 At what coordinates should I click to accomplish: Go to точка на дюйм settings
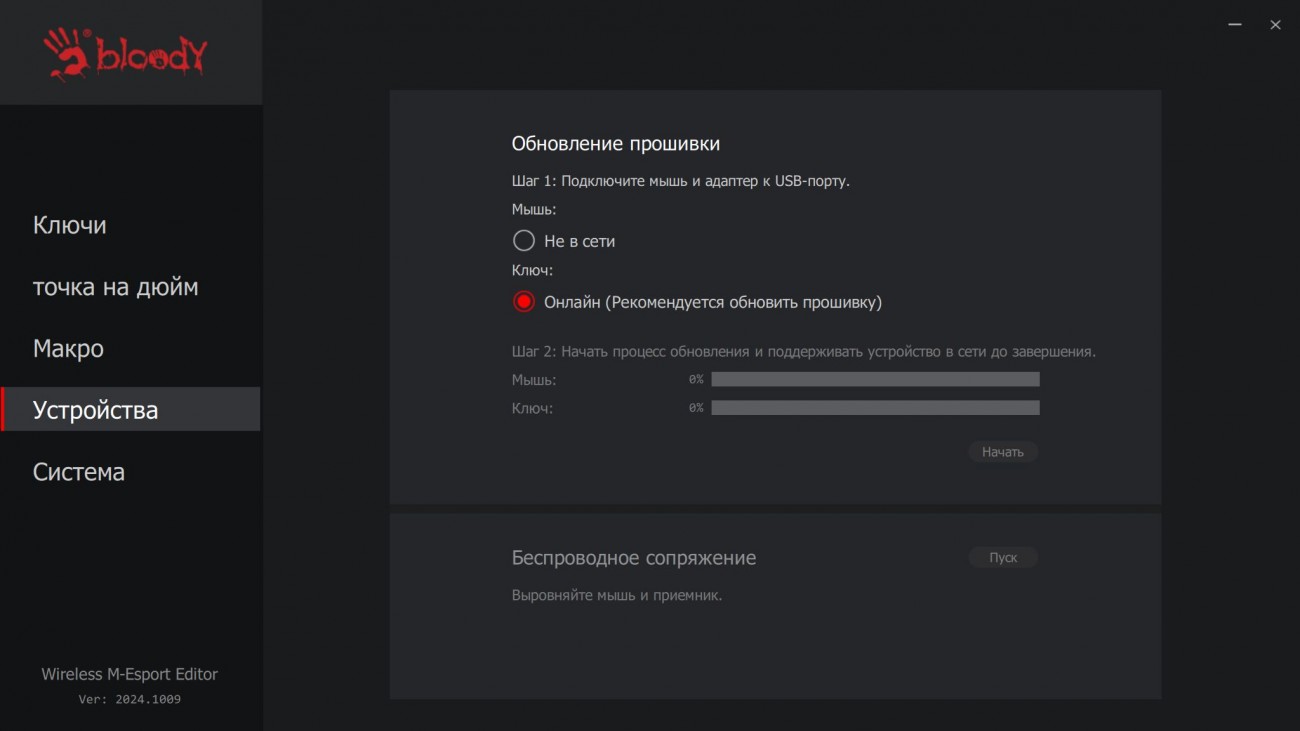point(115,287)
